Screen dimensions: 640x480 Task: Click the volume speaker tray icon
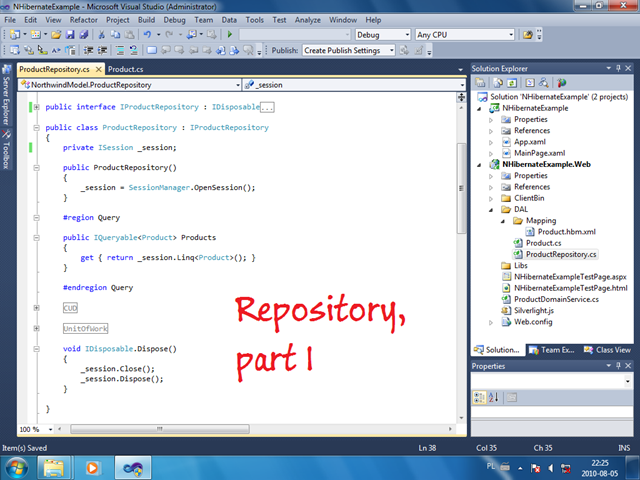(551, 468)
